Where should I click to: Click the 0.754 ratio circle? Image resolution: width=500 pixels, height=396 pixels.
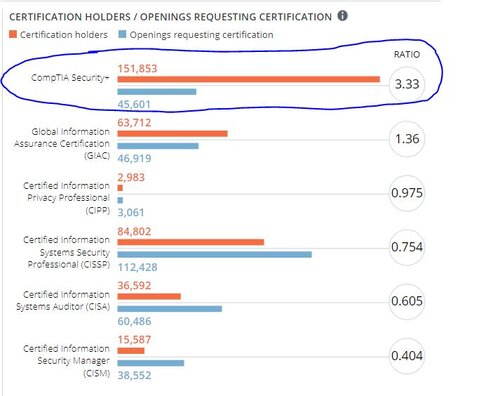click(x=407, y=247)
